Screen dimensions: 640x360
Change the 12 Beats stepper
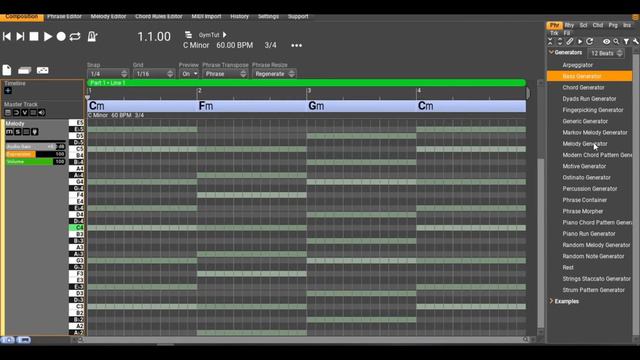click(x=606, y=53)
